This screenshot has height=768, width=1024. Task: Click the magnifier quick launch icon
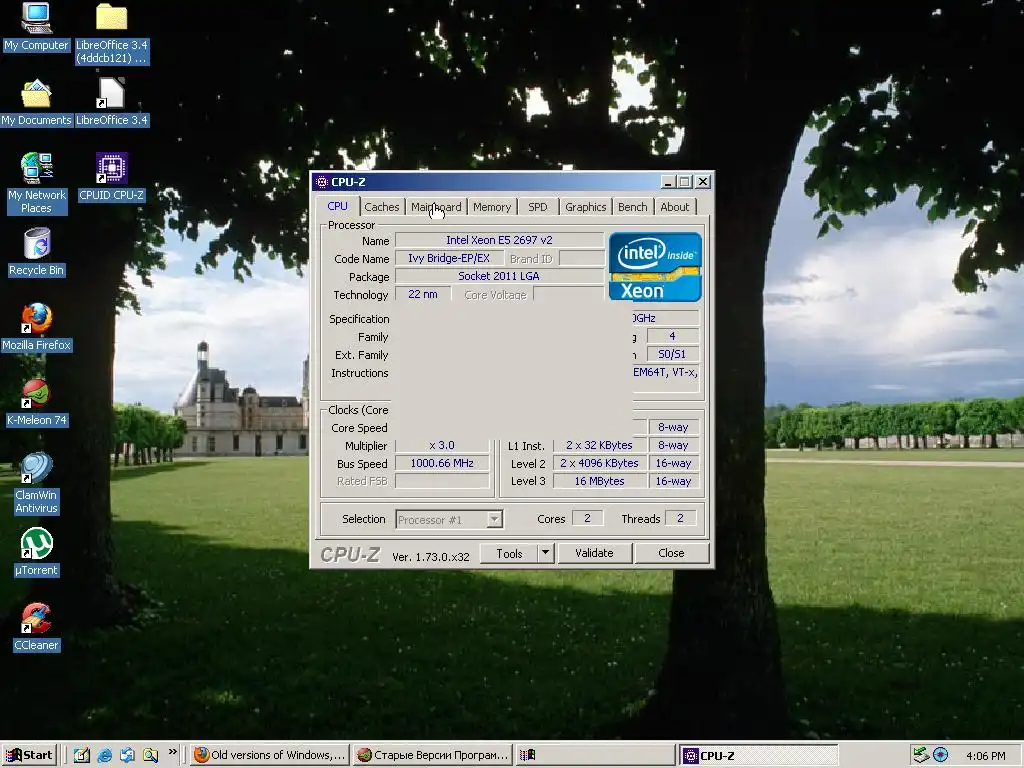coord(150,755)
